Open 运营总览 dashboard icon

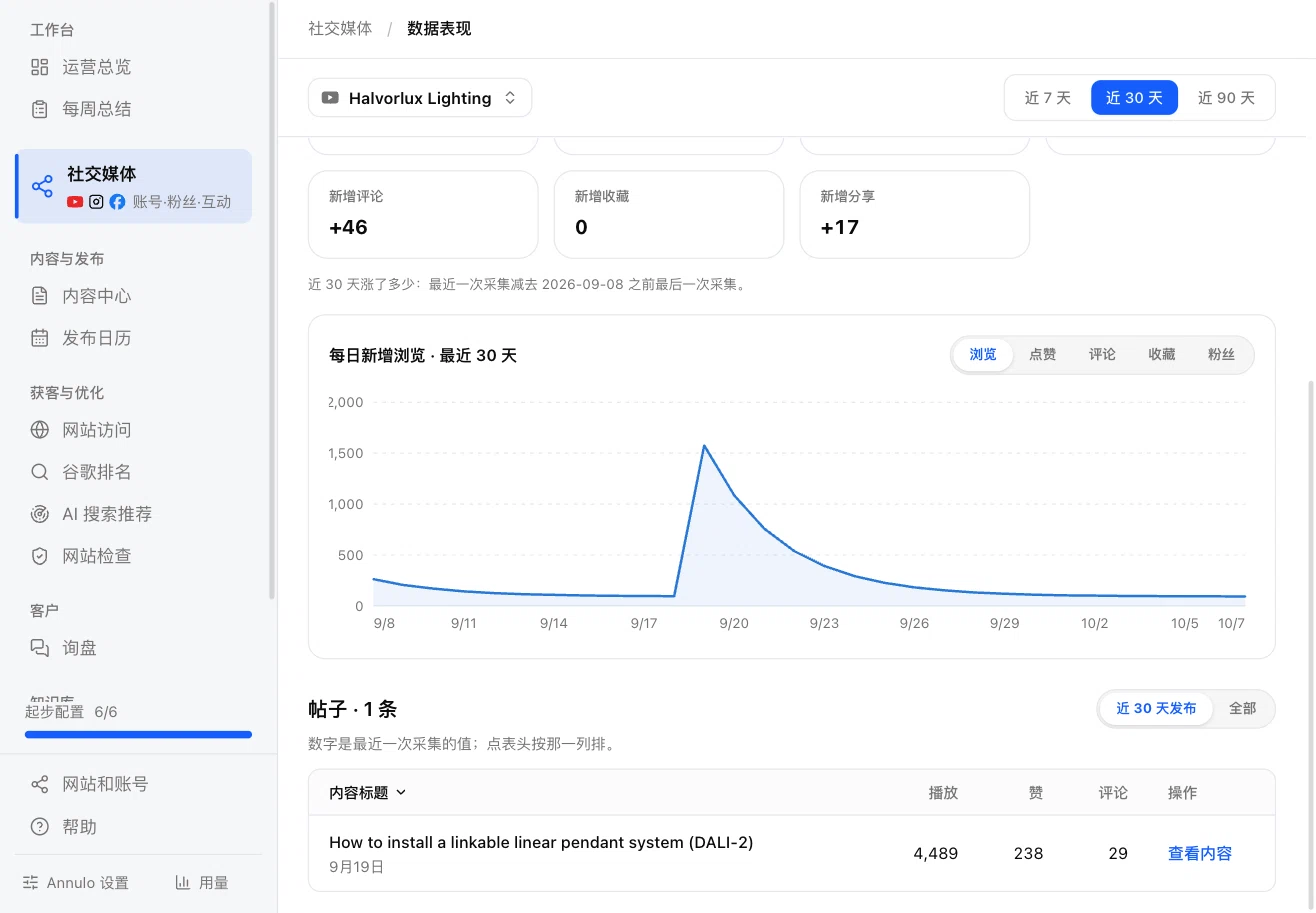(x=40, y=67)
